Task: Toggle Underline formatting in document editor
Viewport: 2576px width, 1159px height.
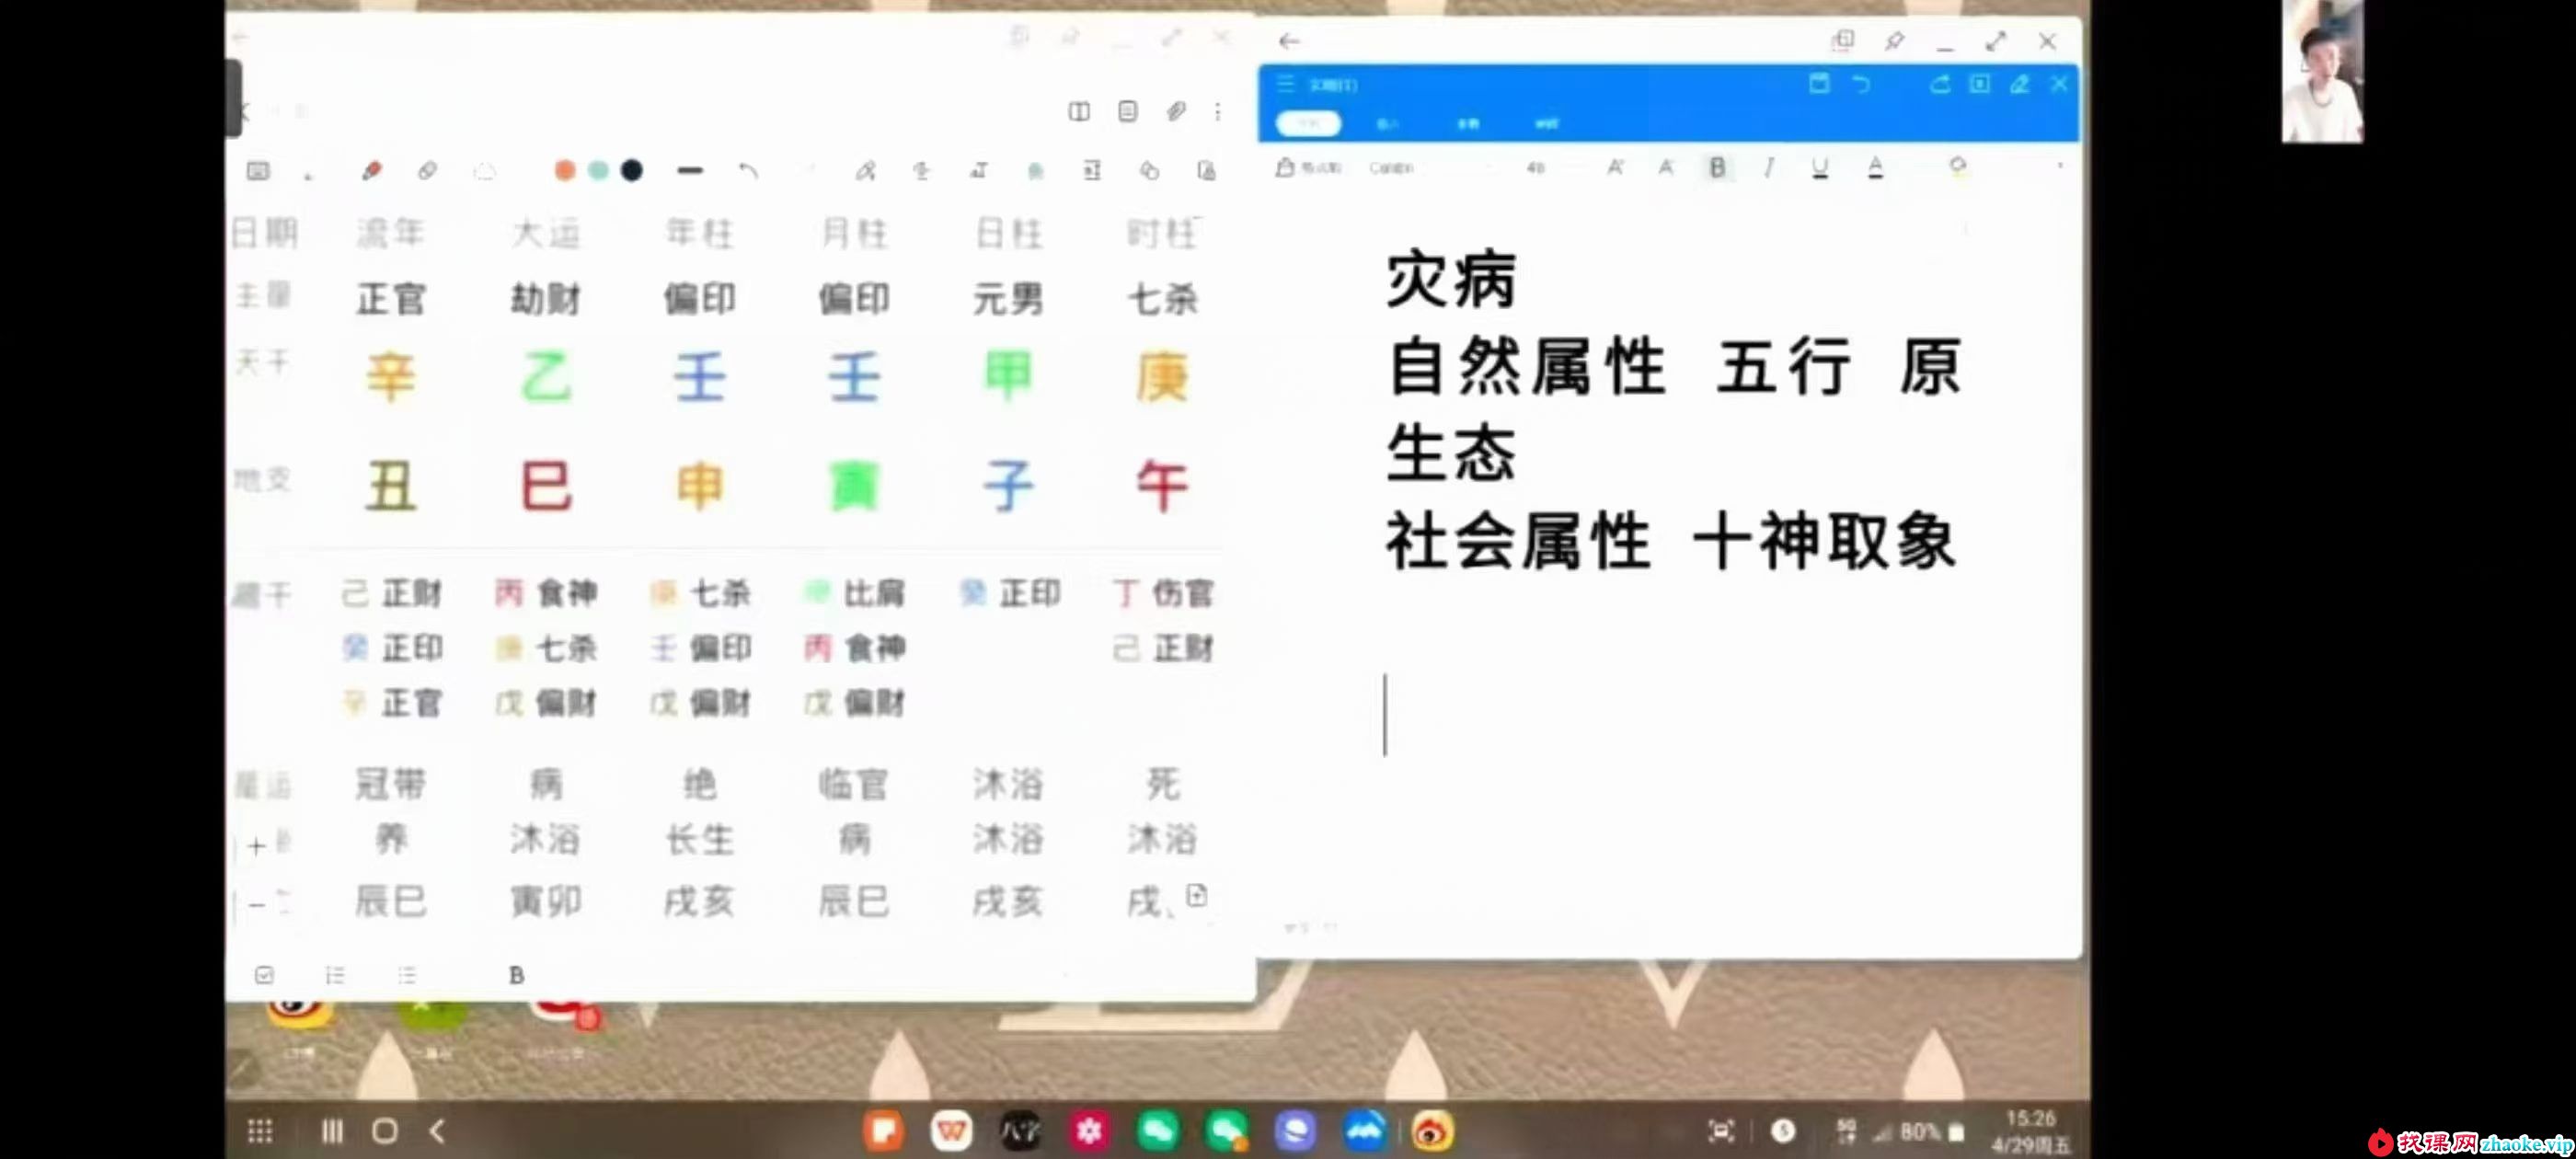Action: pos(1820,168)
